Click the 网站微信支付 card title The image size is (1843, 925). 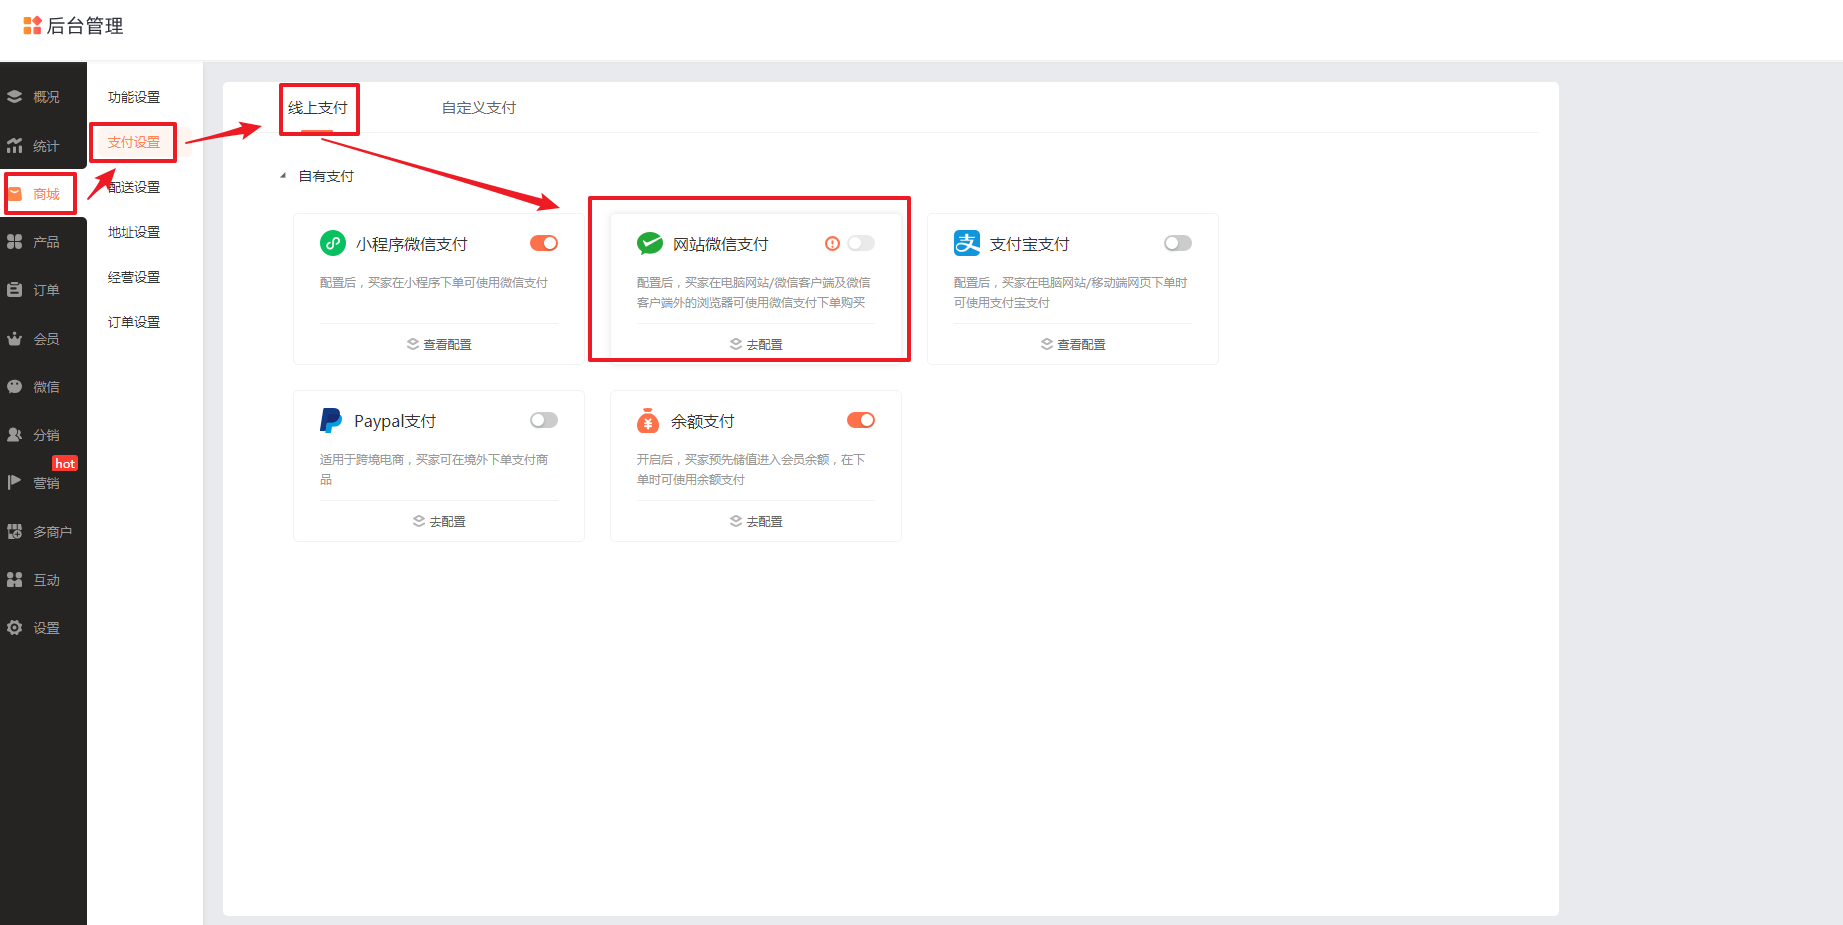coord(721,244)
